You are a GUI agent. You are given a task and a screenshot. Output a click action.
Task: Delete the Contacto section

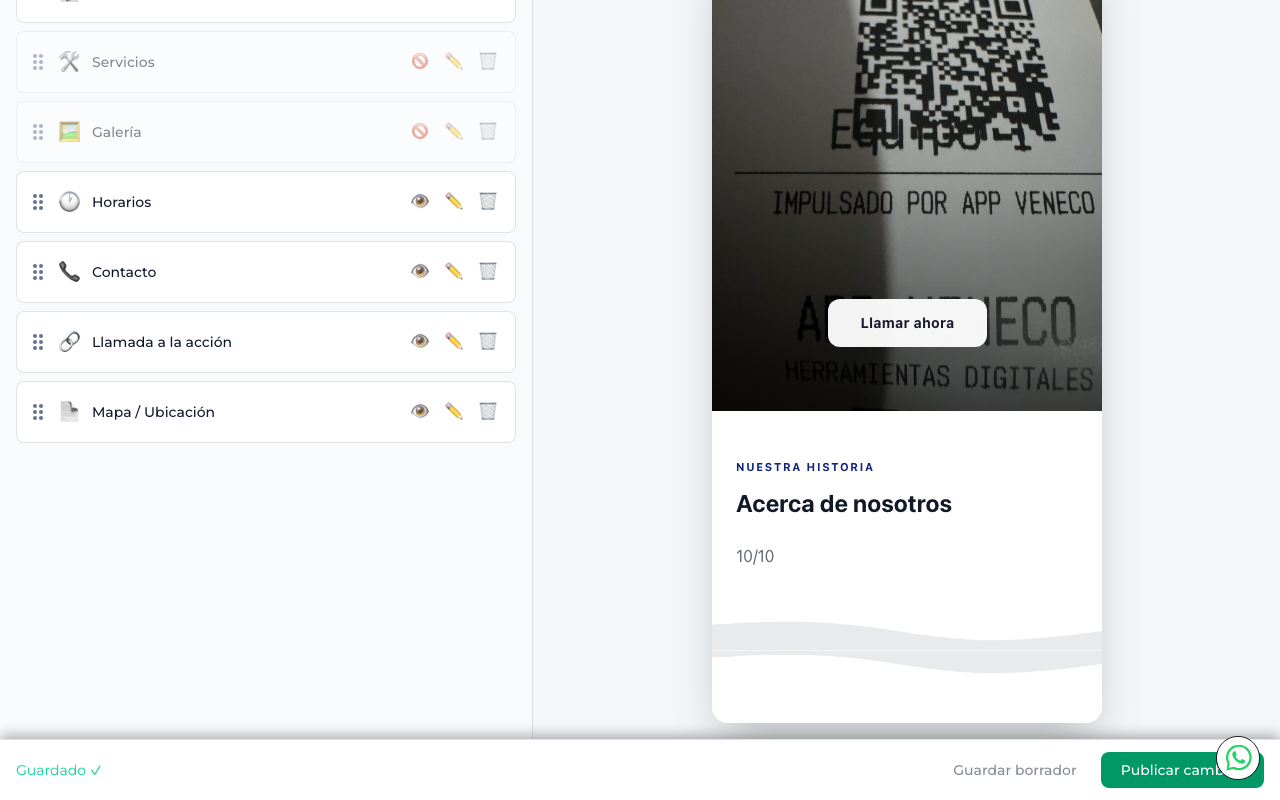pyautogui.click(x=488, y=271)
